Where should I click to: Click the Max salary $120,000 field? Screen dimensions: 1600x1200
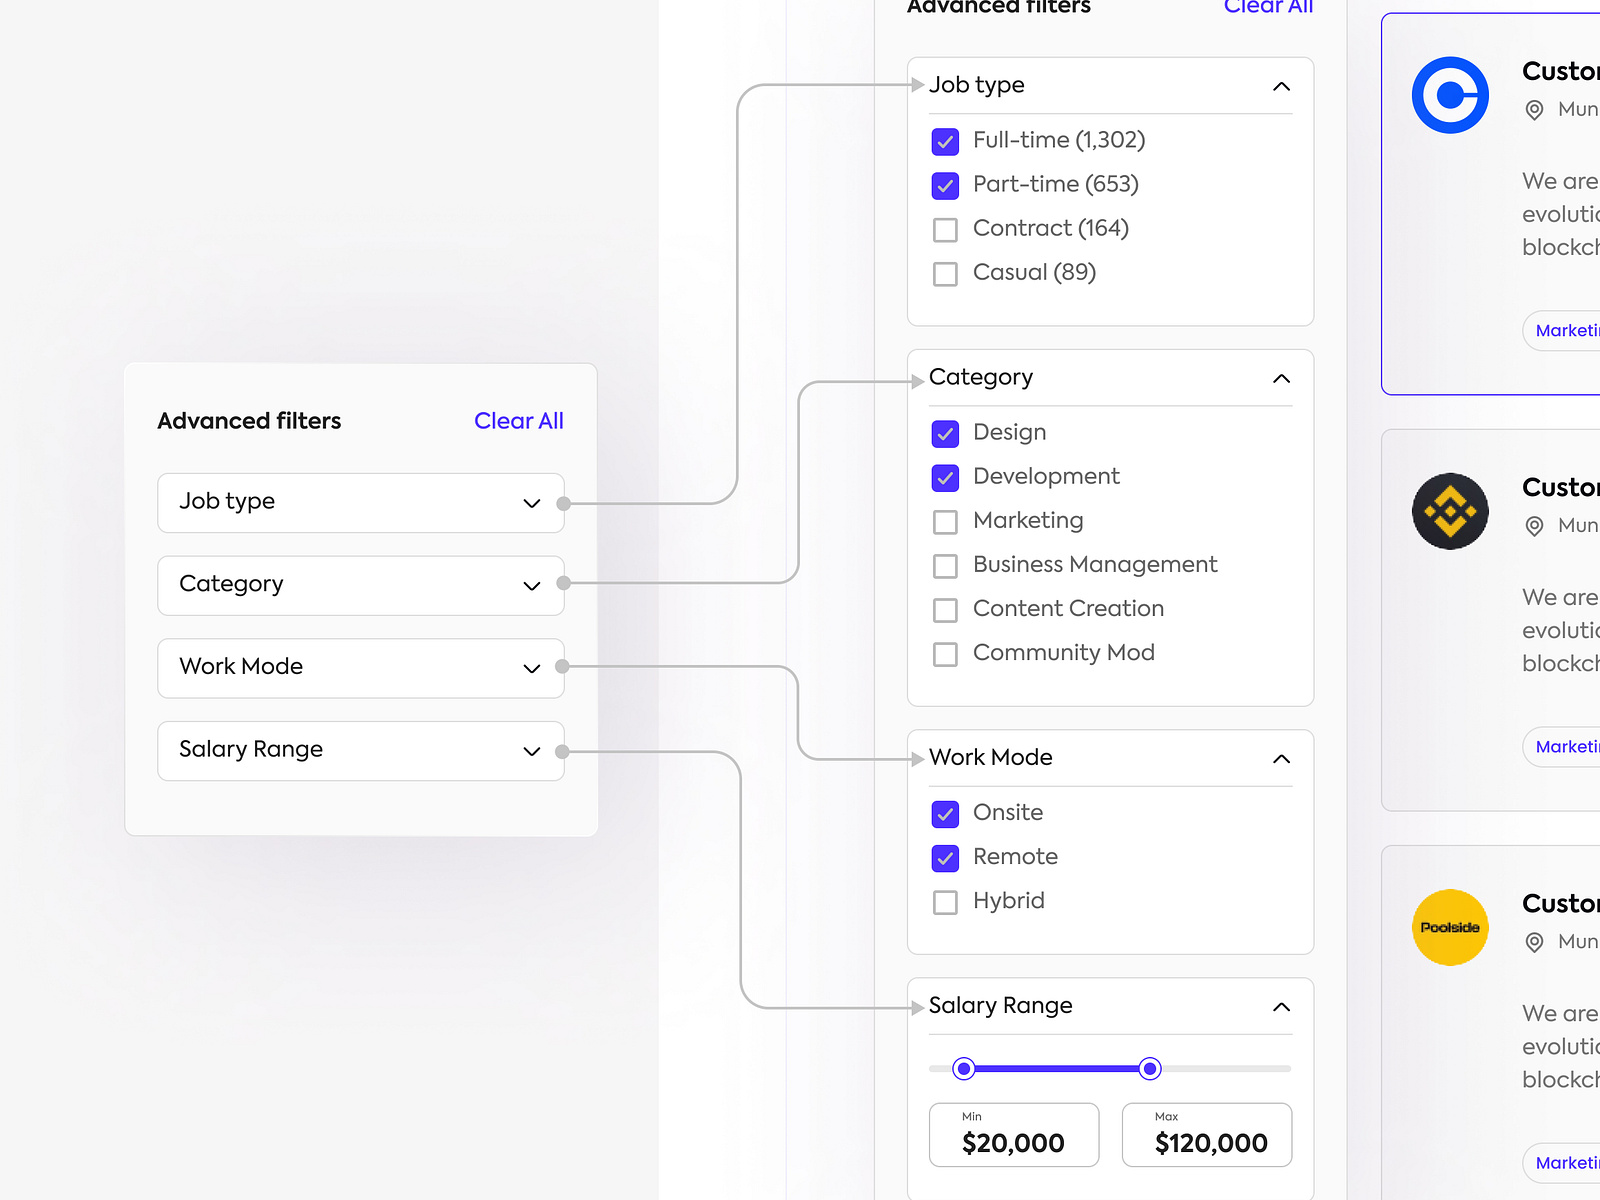pyautogui.click(x=1207, y=1134)
